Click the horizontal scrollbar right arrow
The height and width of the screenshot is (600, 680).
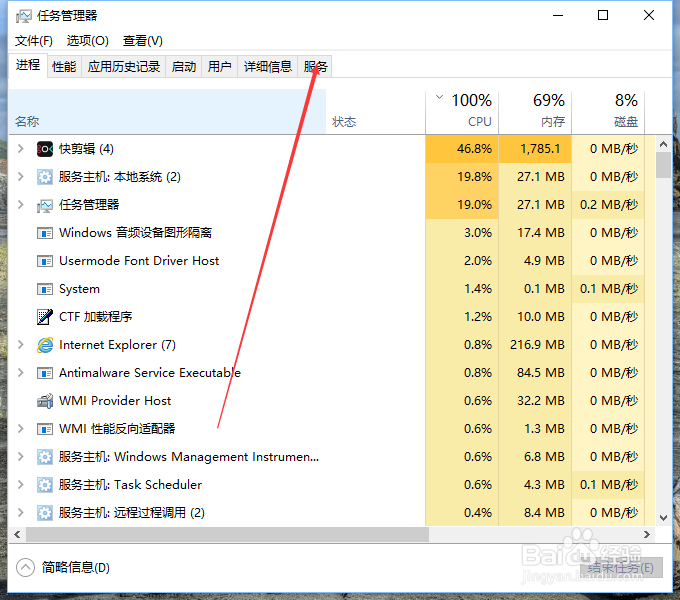click(x=647, y=535)
